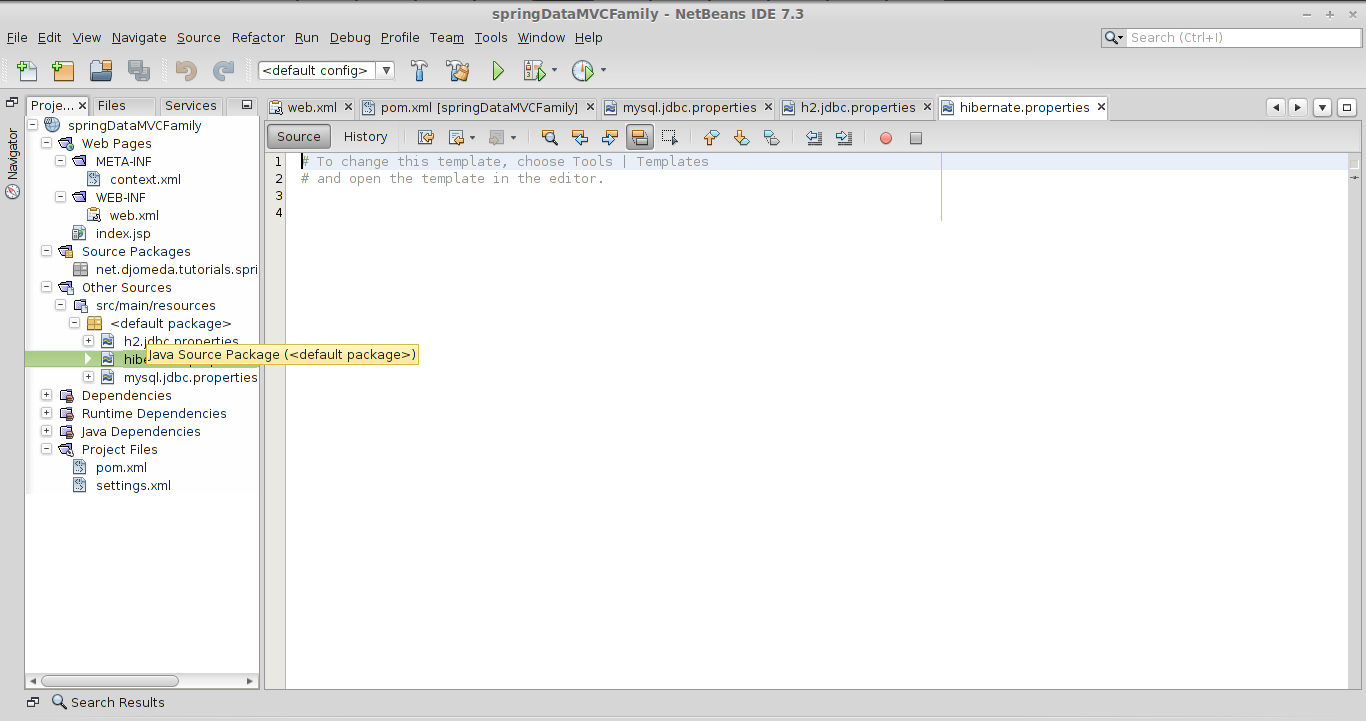
Task: Switch to the Files panel tab
Action: click(112, 106)
